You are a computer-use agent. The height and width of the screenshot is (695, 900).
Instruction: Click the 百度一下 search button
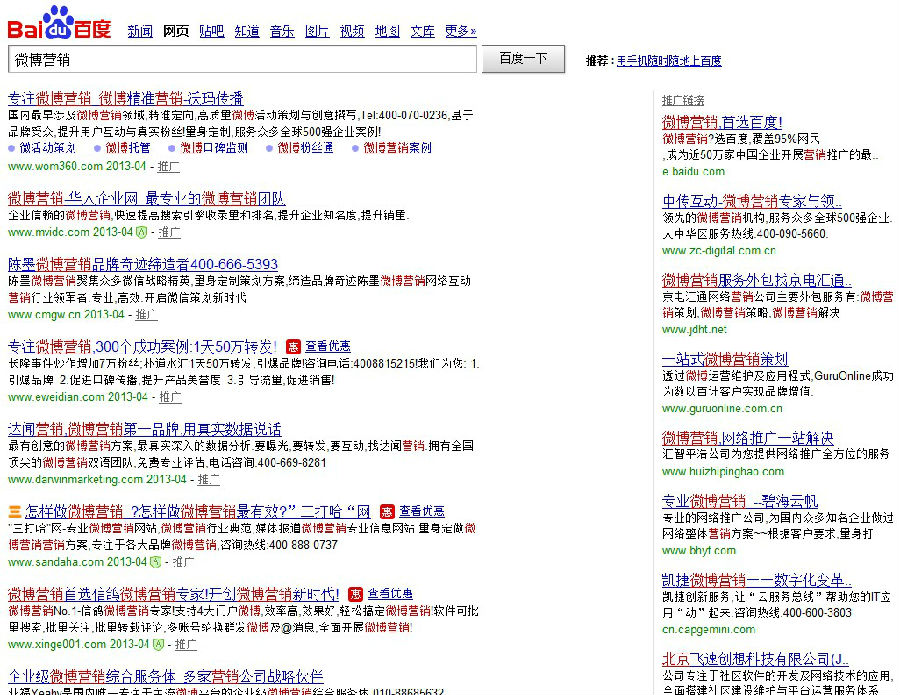[523, 59]
